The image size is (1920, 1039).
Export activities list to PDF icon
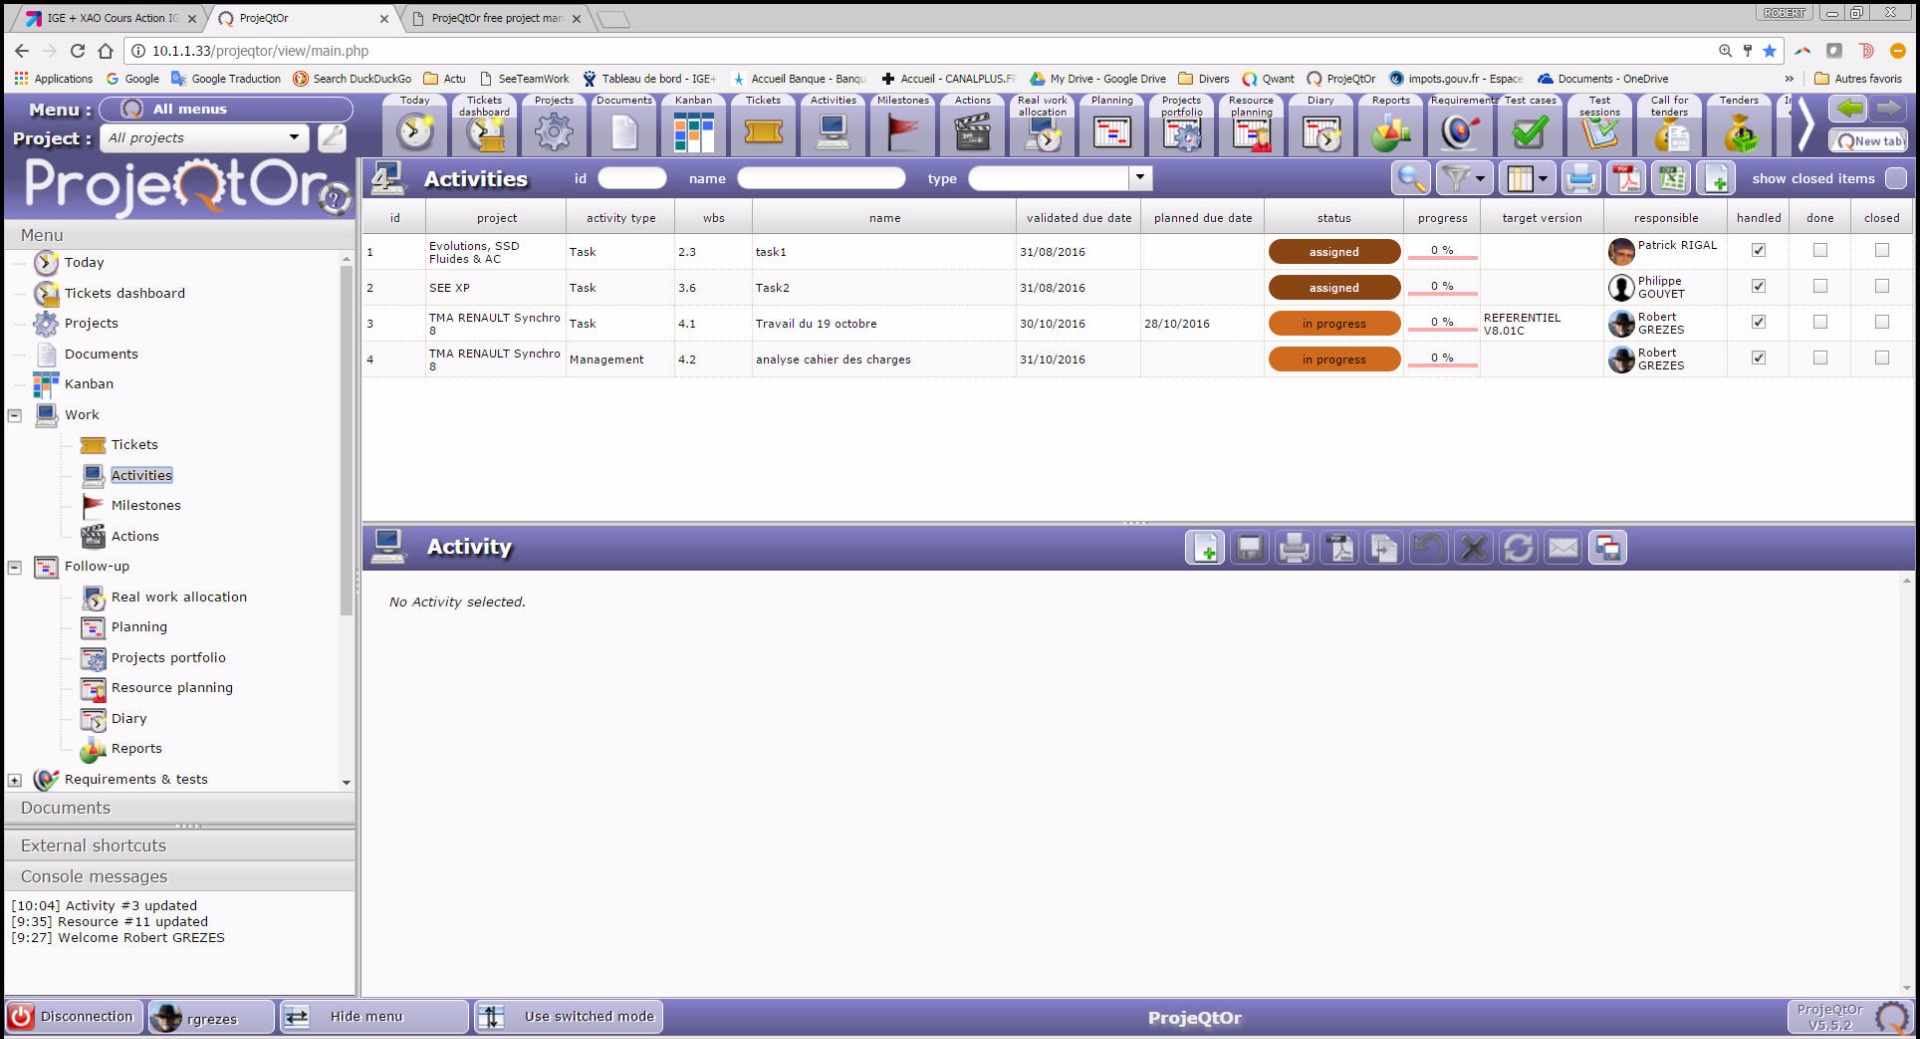tap(1626, 179)
